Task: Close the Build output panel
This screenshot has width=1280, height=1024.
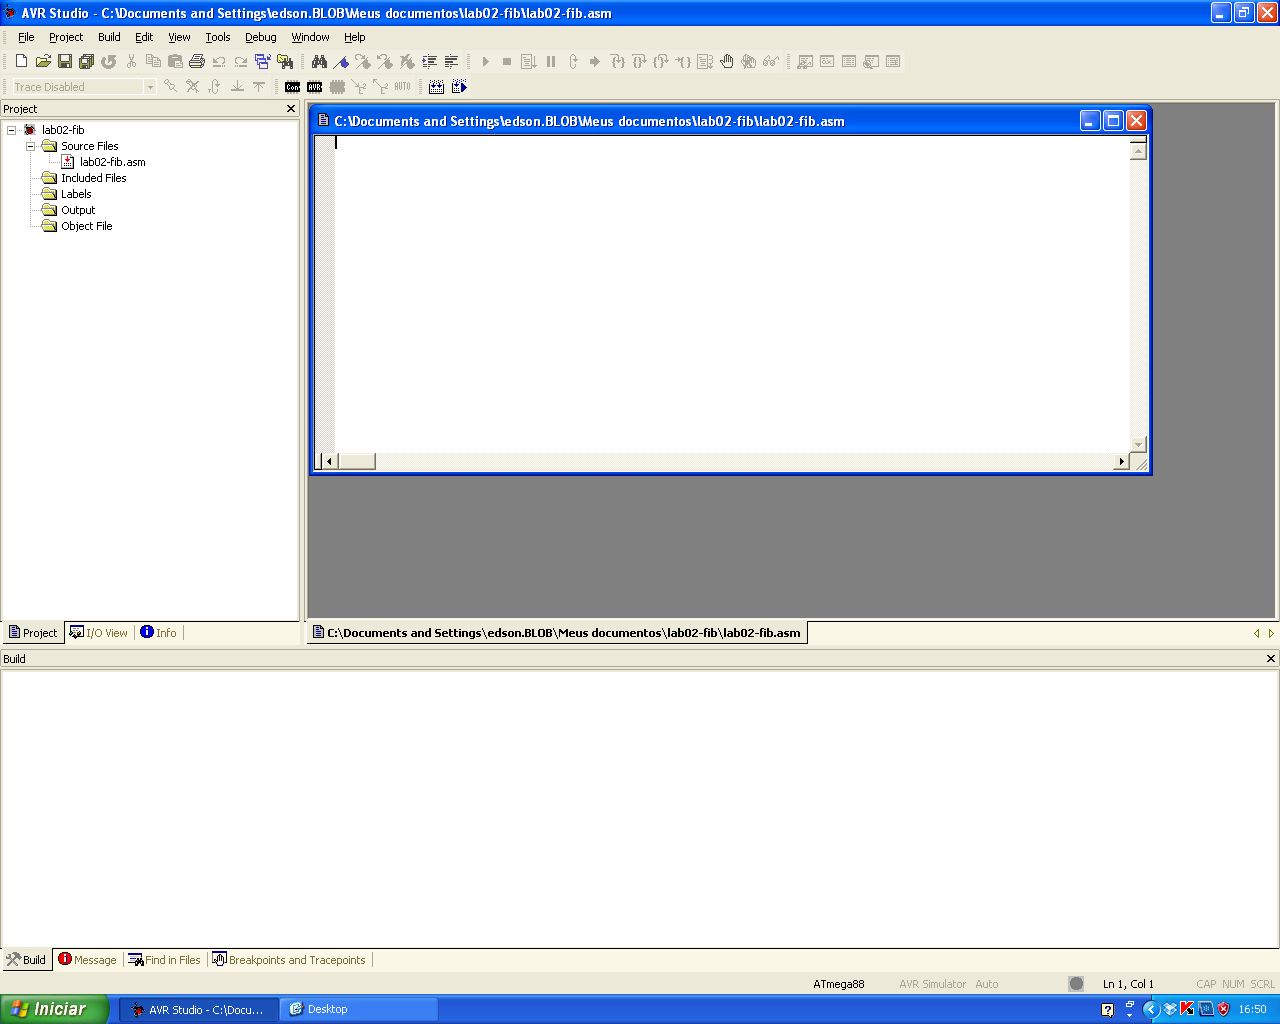Action: (1271, 659)
